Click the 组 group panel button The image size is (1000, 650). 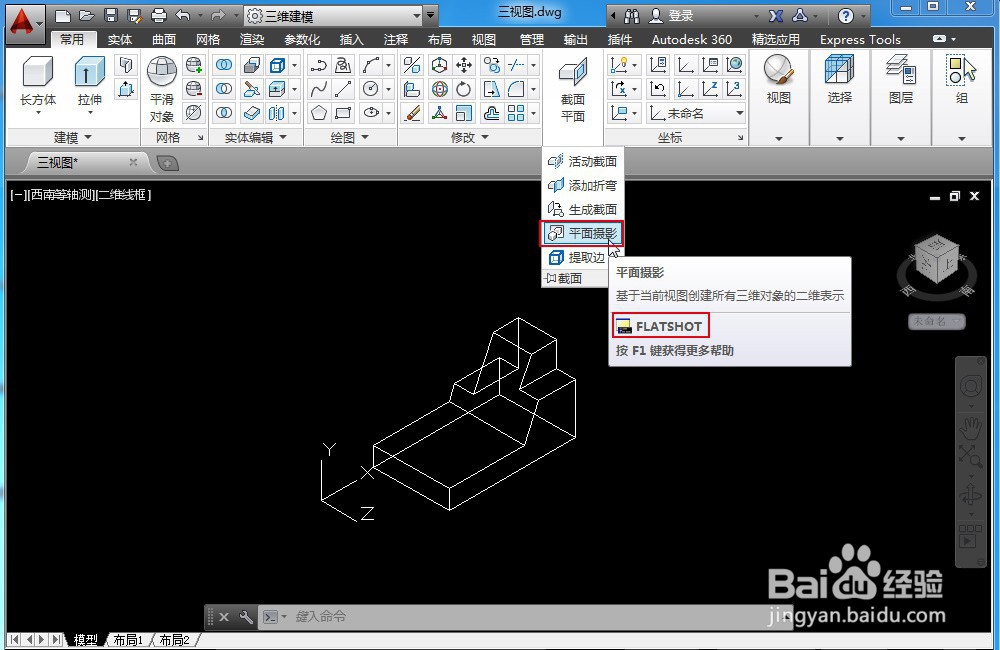[x=962, y=81]
